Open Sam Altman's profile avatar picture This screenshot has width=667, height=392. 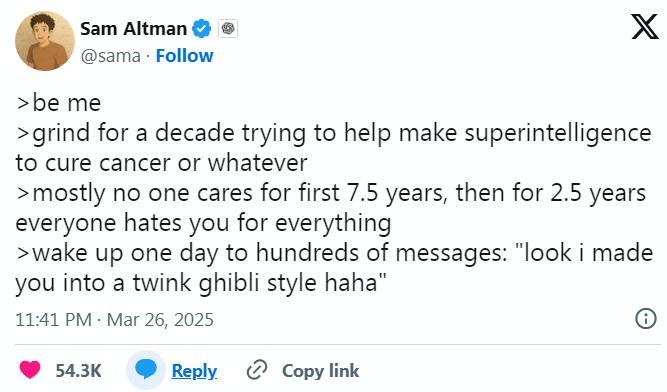pyautogui.click(x=45, y=41)
